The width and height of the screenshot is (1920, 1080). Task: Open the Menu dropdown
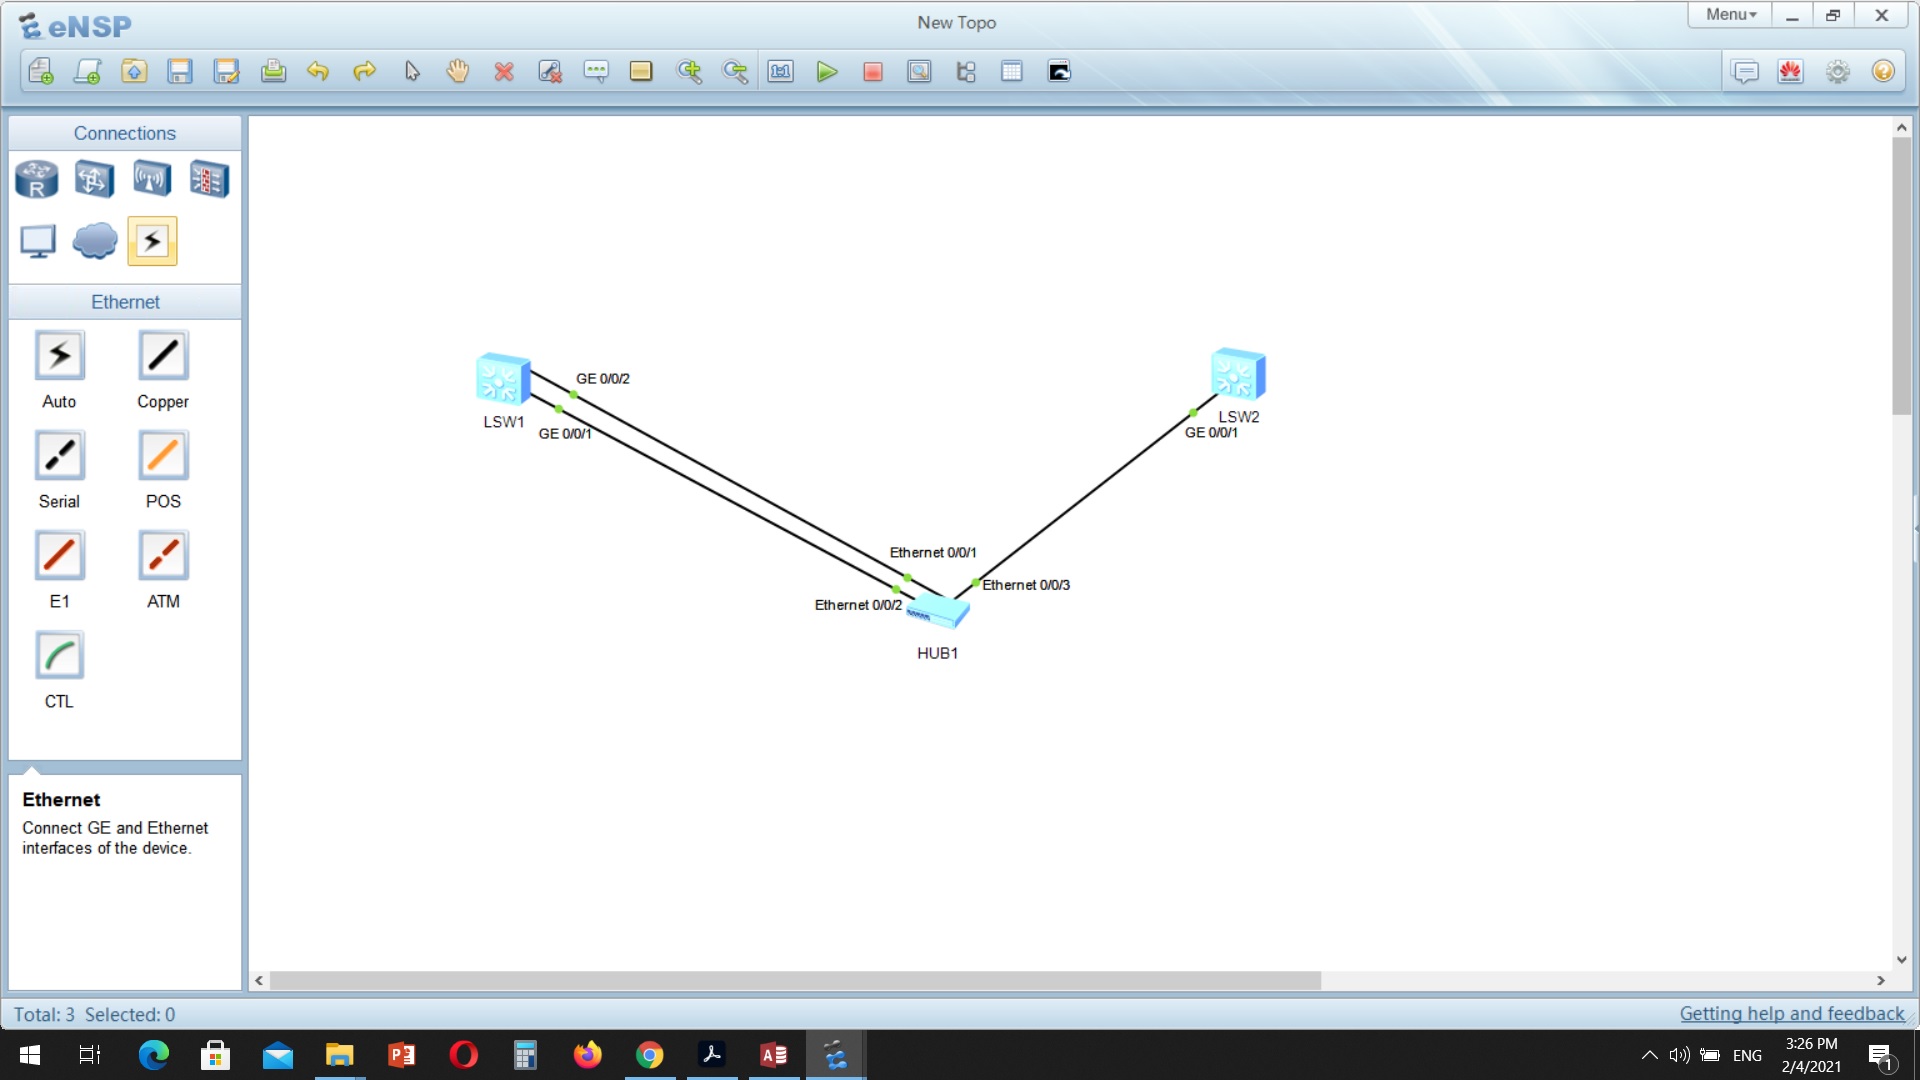pos(1730,15)
